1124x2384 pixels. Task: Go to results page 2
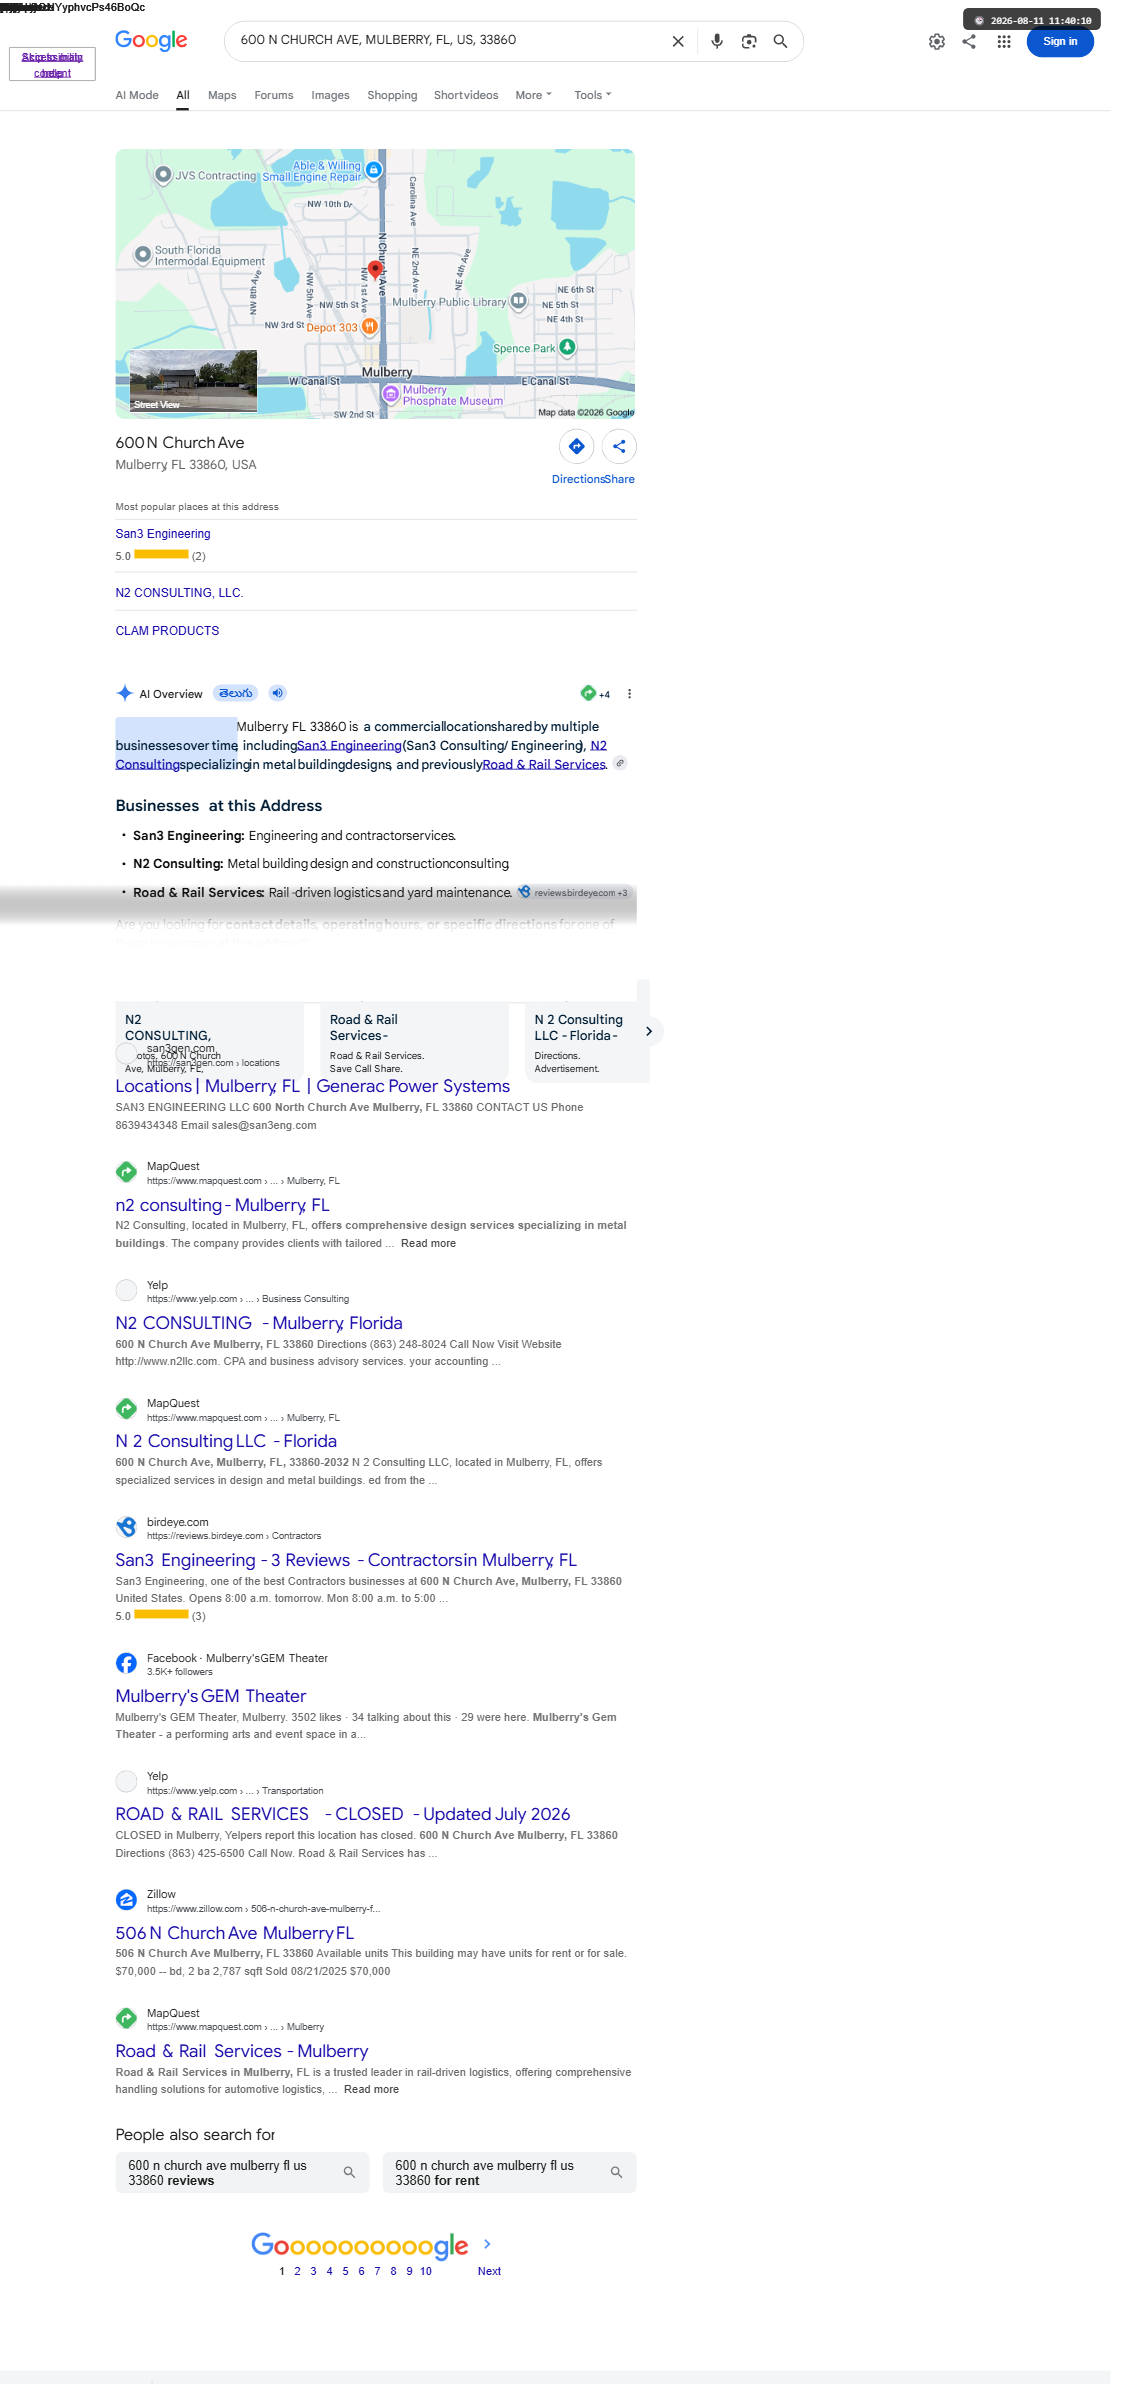tap(297, 2271)
